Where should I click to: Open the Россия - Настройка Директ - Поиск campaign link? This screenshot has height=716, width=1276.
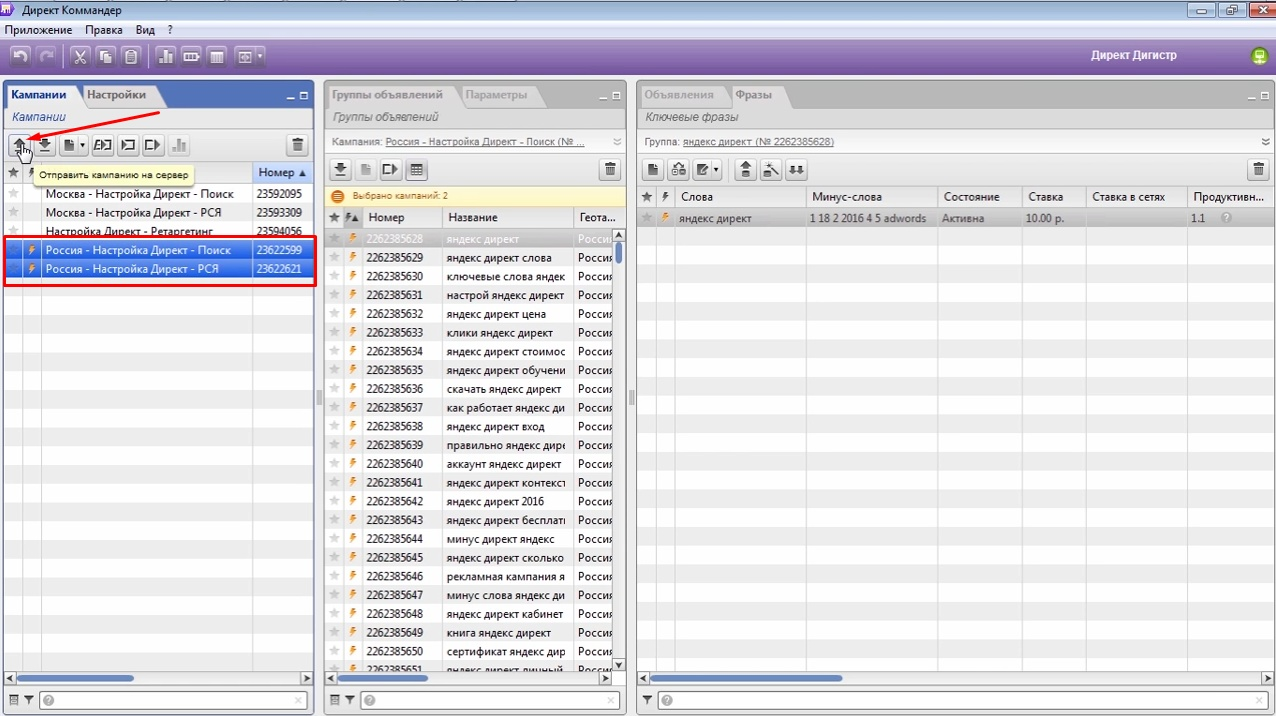(x=484, y=142)
